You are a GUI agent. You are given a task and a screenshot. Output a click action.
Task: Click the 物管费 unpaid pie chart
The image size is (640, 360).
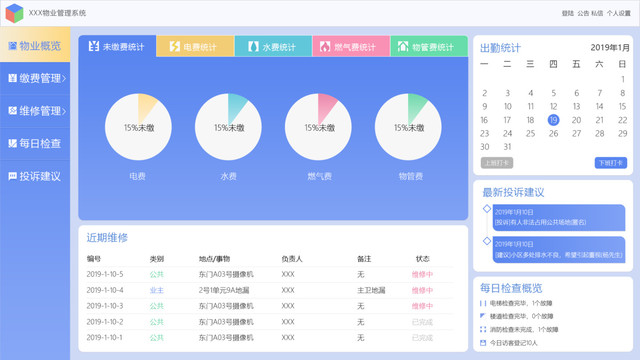(408, 127)
